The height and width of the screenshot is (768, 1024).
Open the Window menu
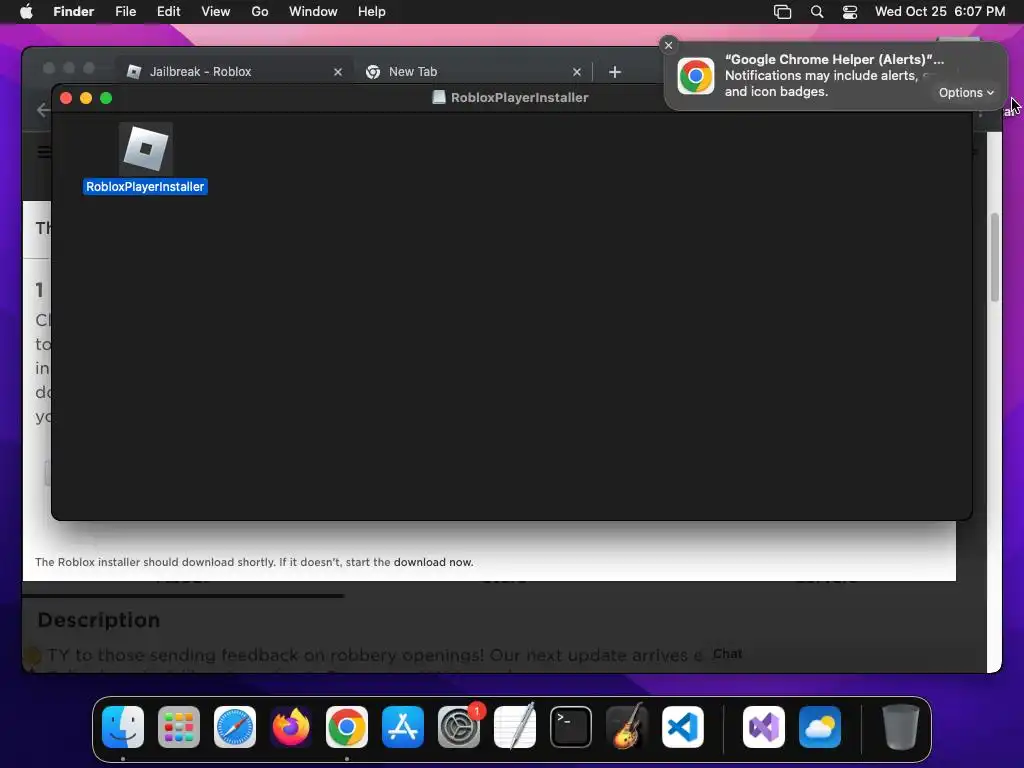(313, 12)
